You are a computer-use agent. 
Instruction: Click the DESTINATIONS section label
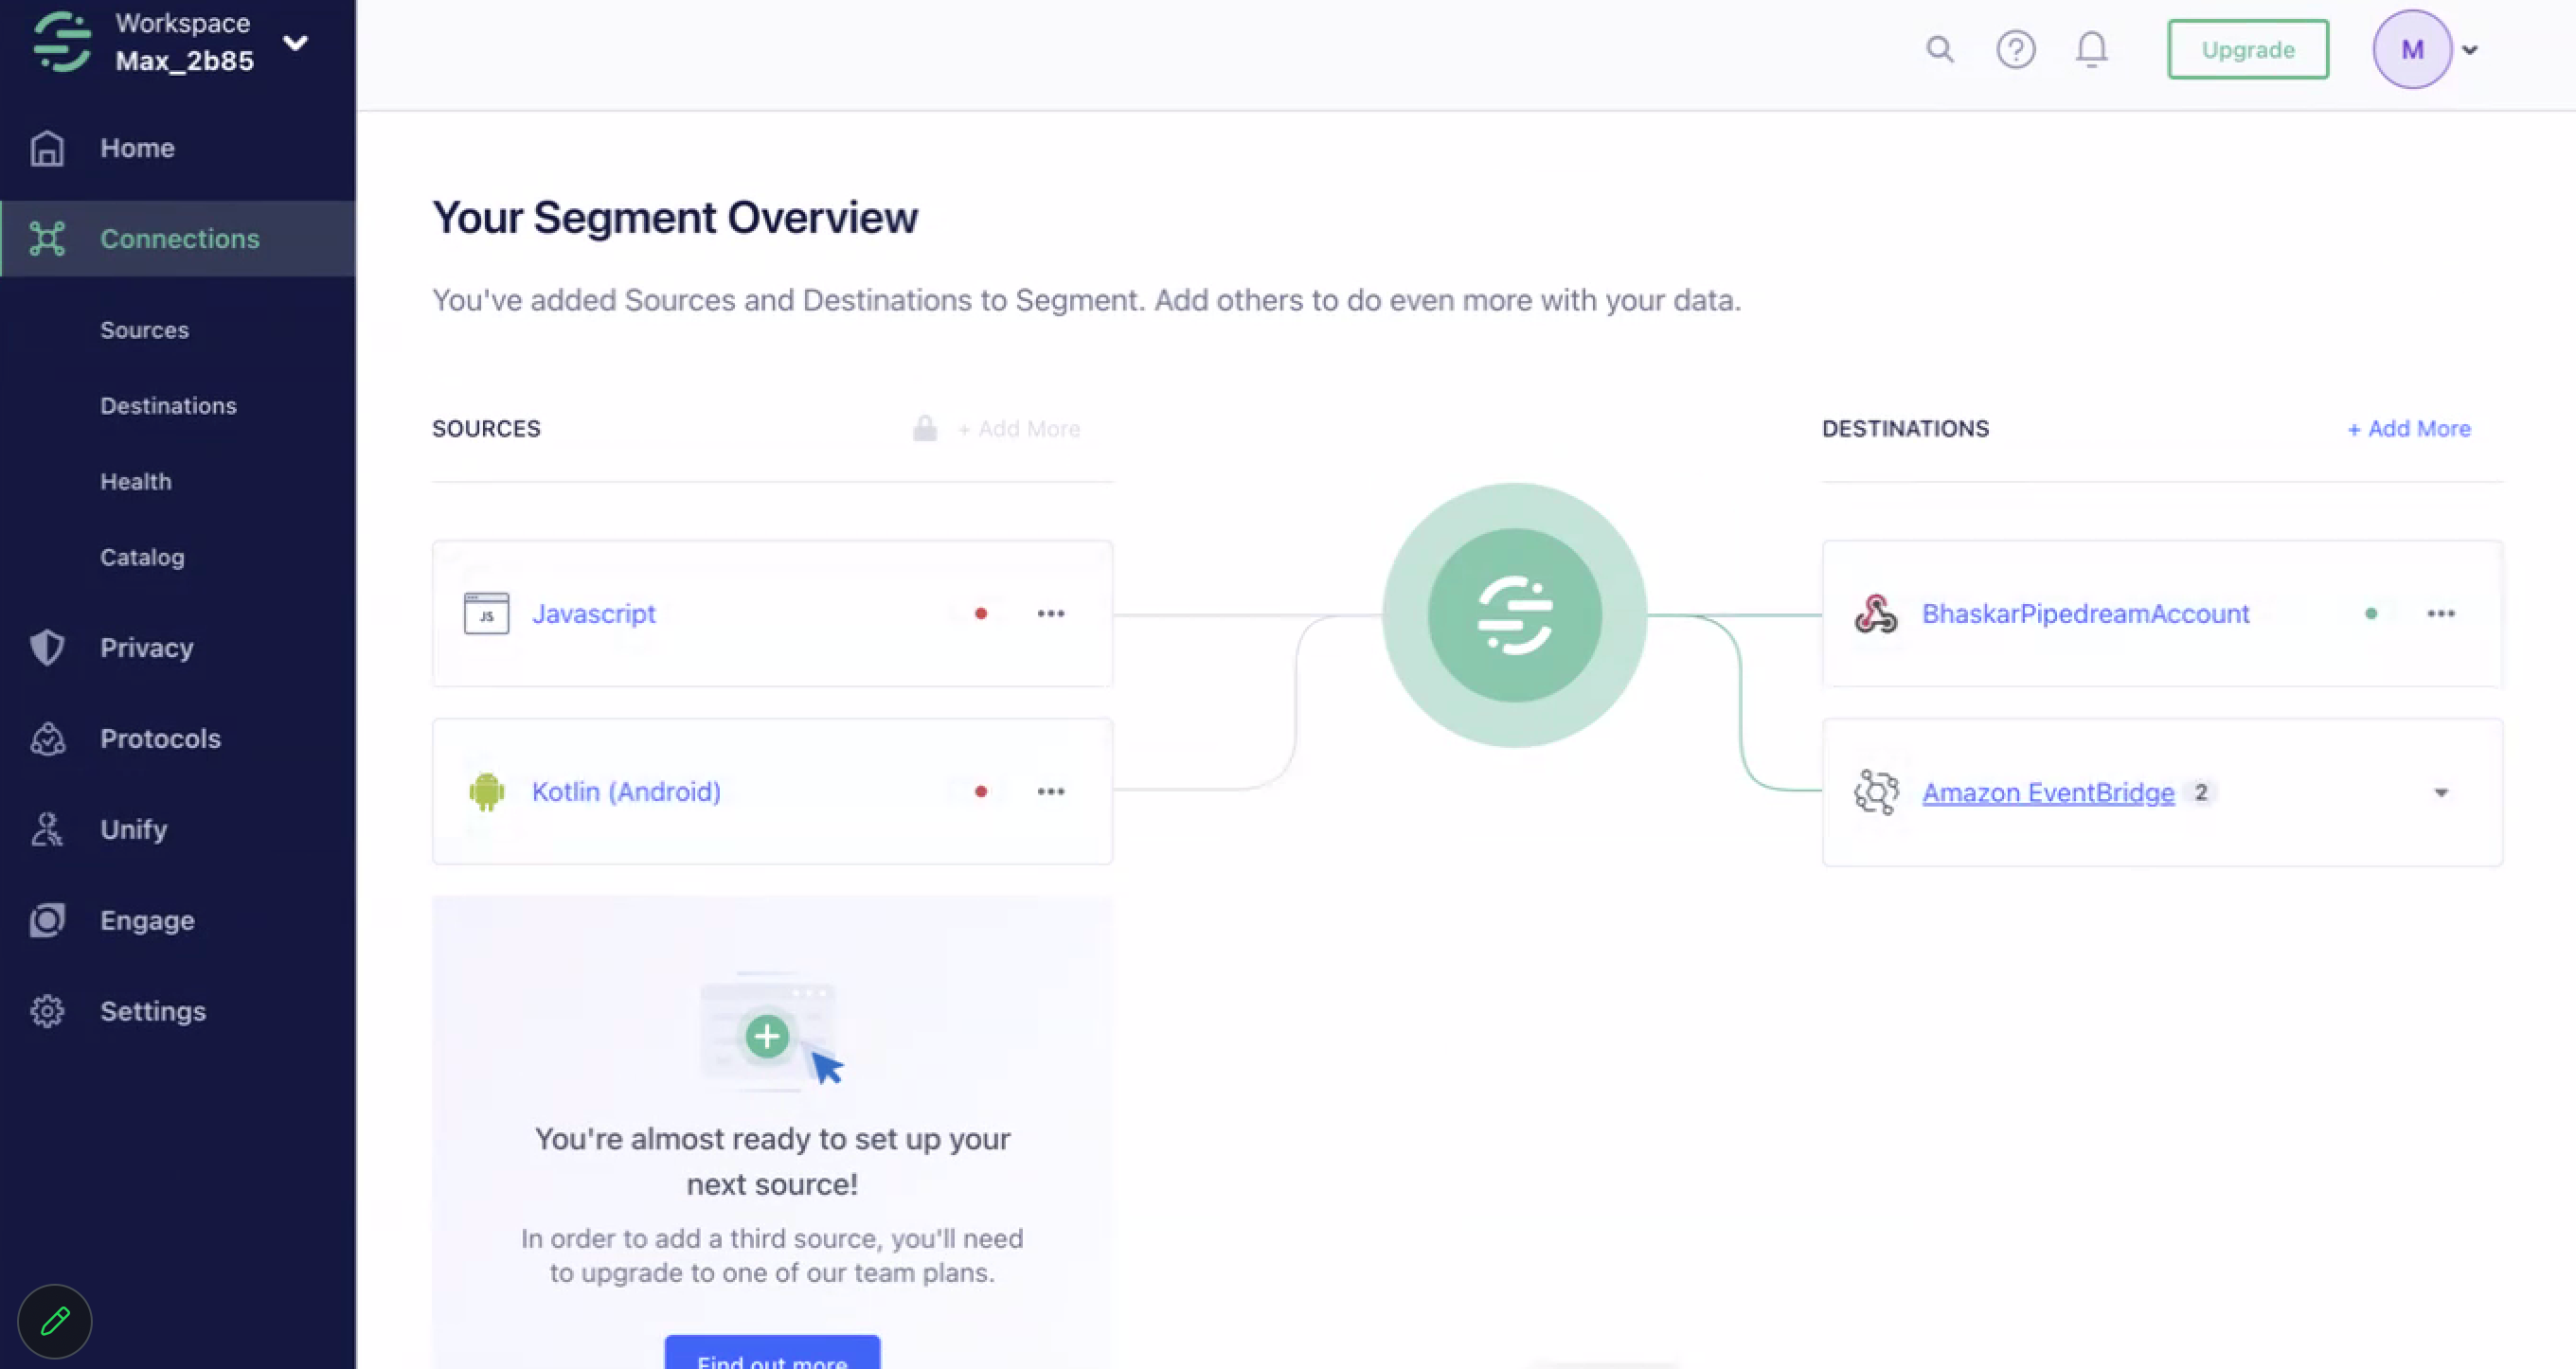click(x=1905, y=428)
